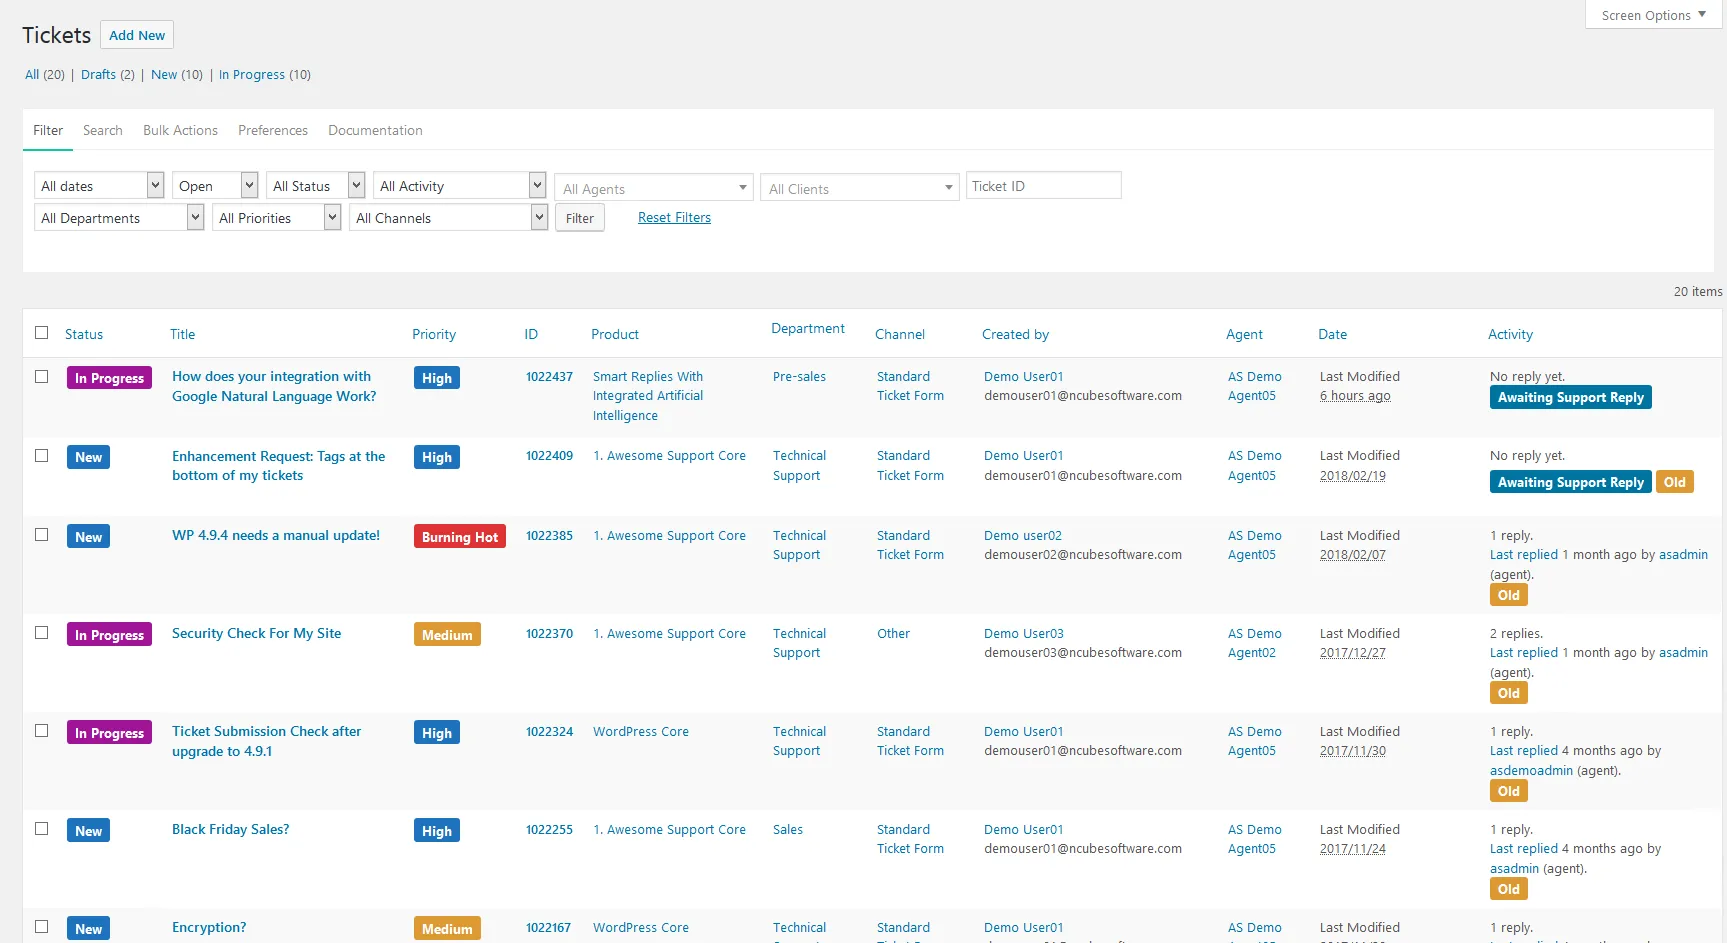Open the Preferences tab
Image resolution: width=1727 pixels, height=943 pixels.
(273, 130)
